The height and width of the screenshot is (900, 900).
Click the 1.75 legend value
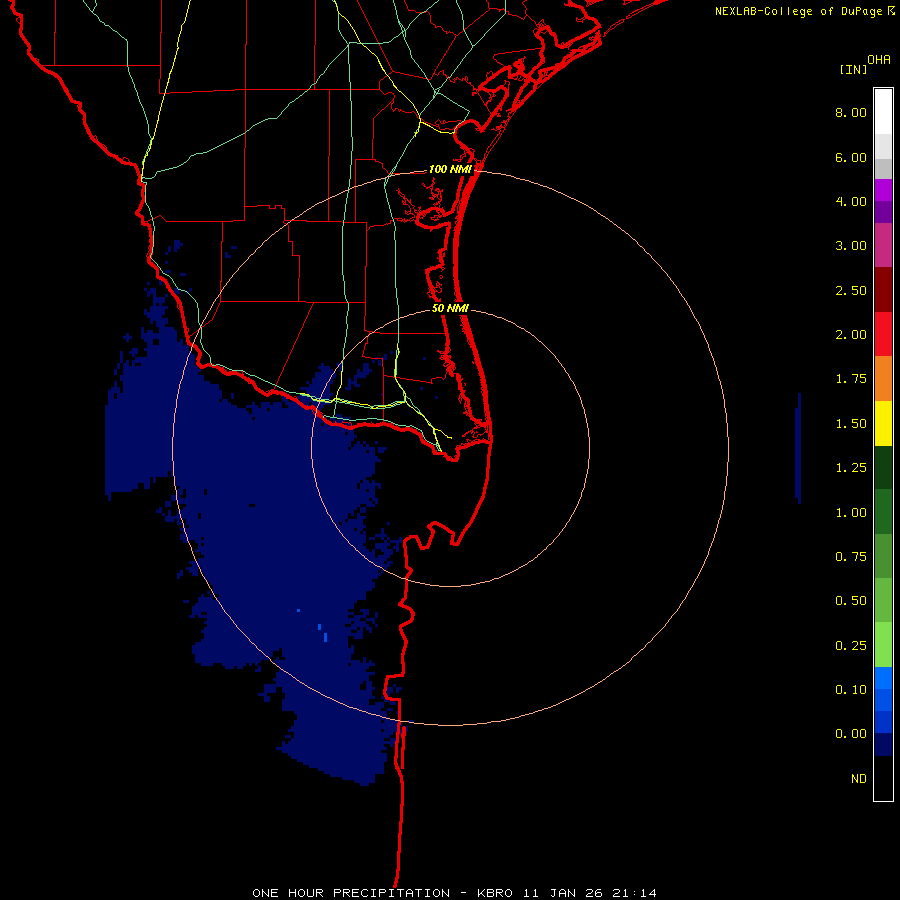(x=851, y=379)
